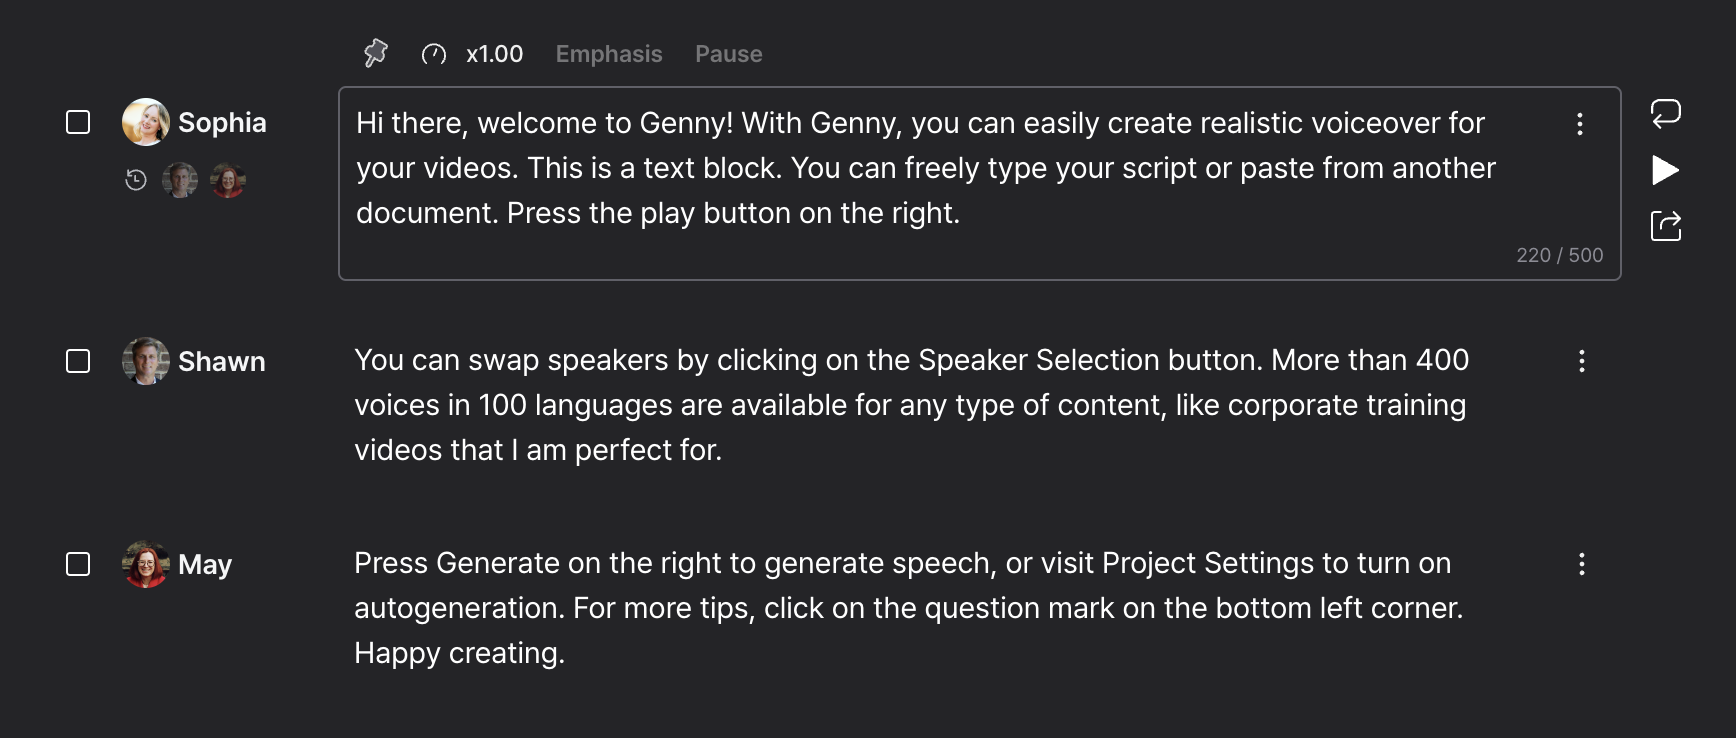Click the Emphasis option
Image resolution: width=1736 pixels, height=738 pixels.
coord(609,54)
